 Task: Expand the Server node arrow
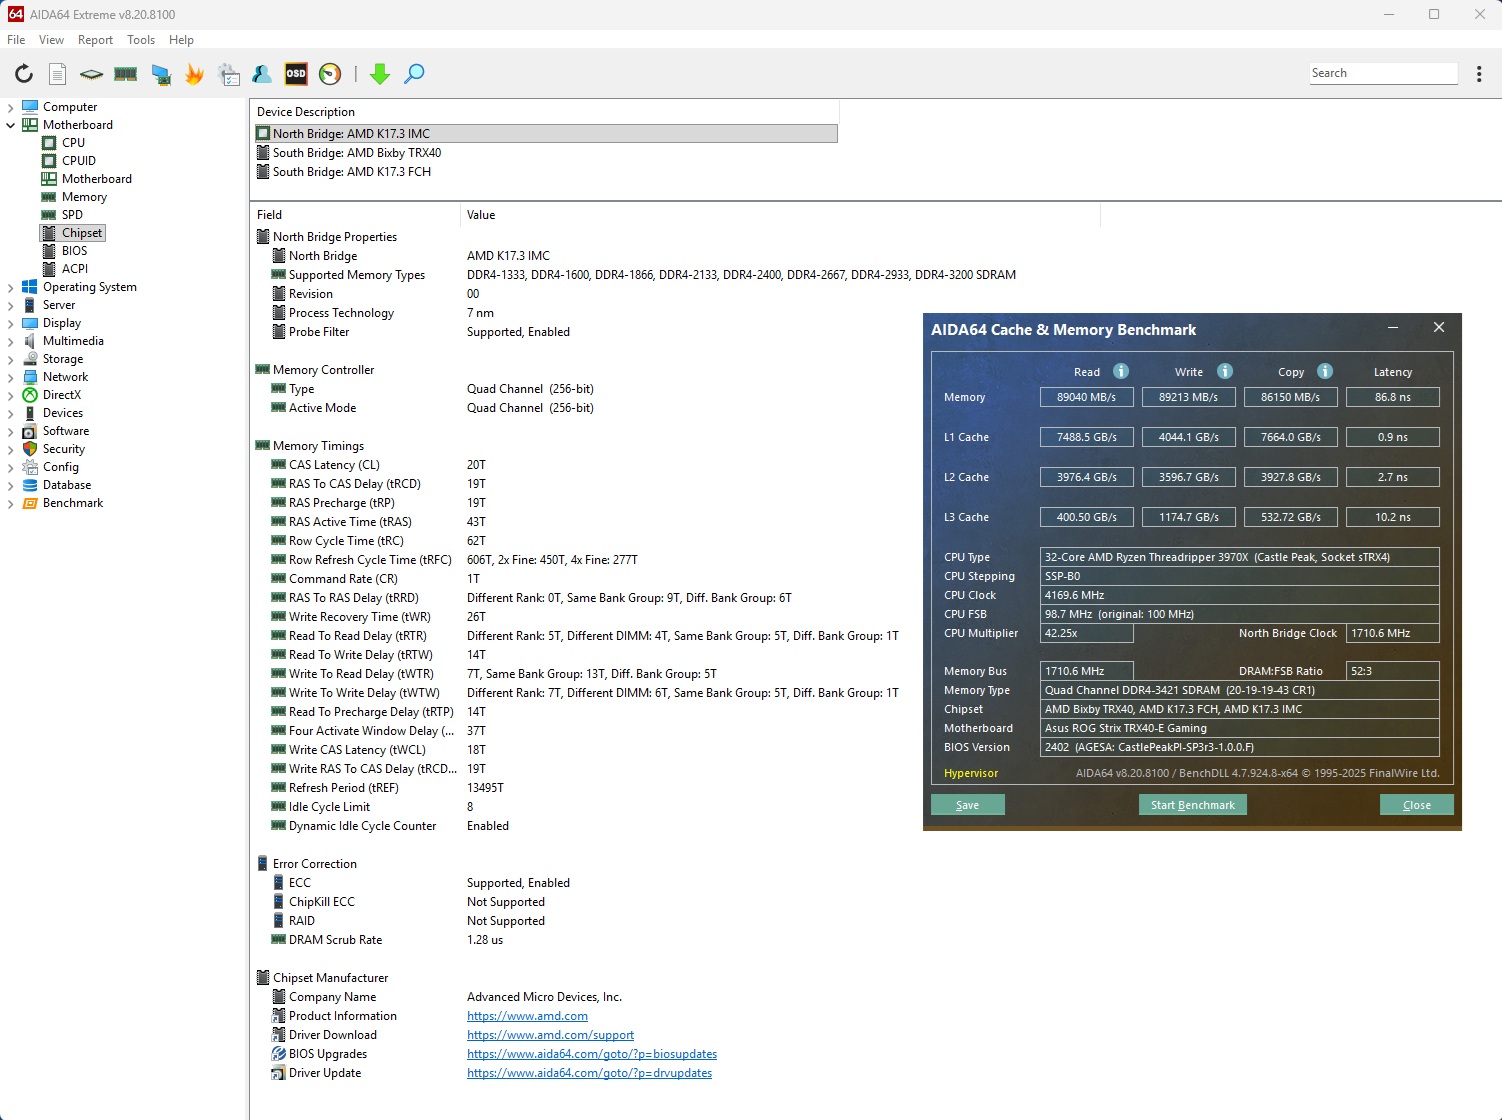click(x=11, y=305)
